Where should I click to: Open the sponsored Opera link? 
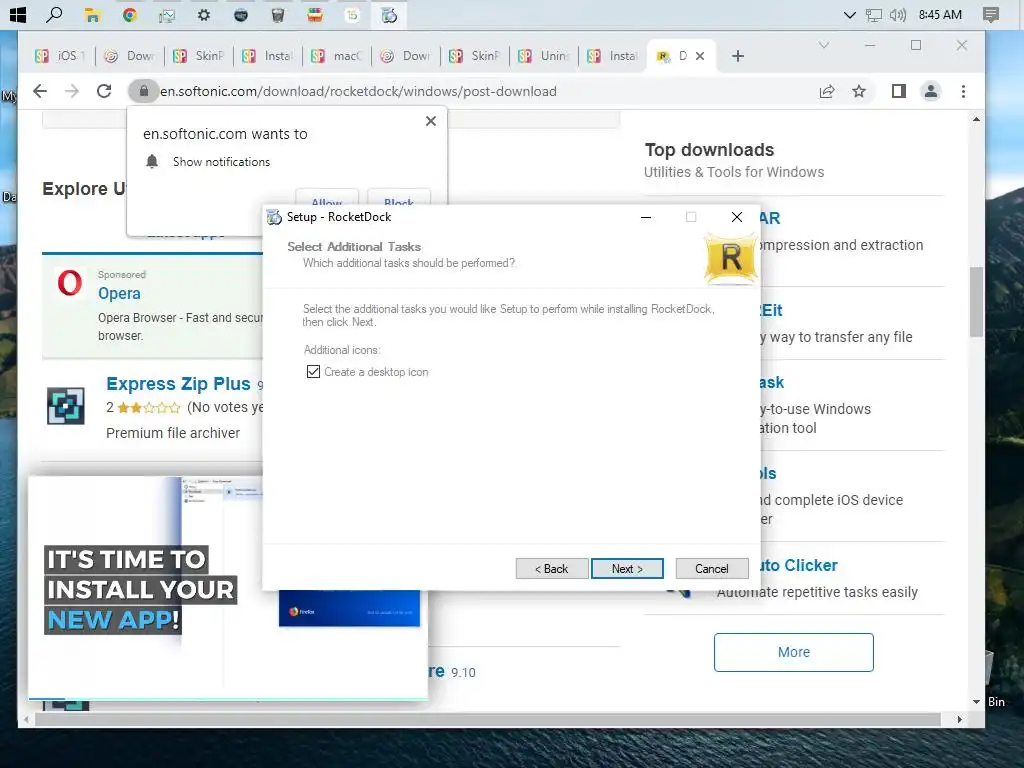[x=119, y=293]
